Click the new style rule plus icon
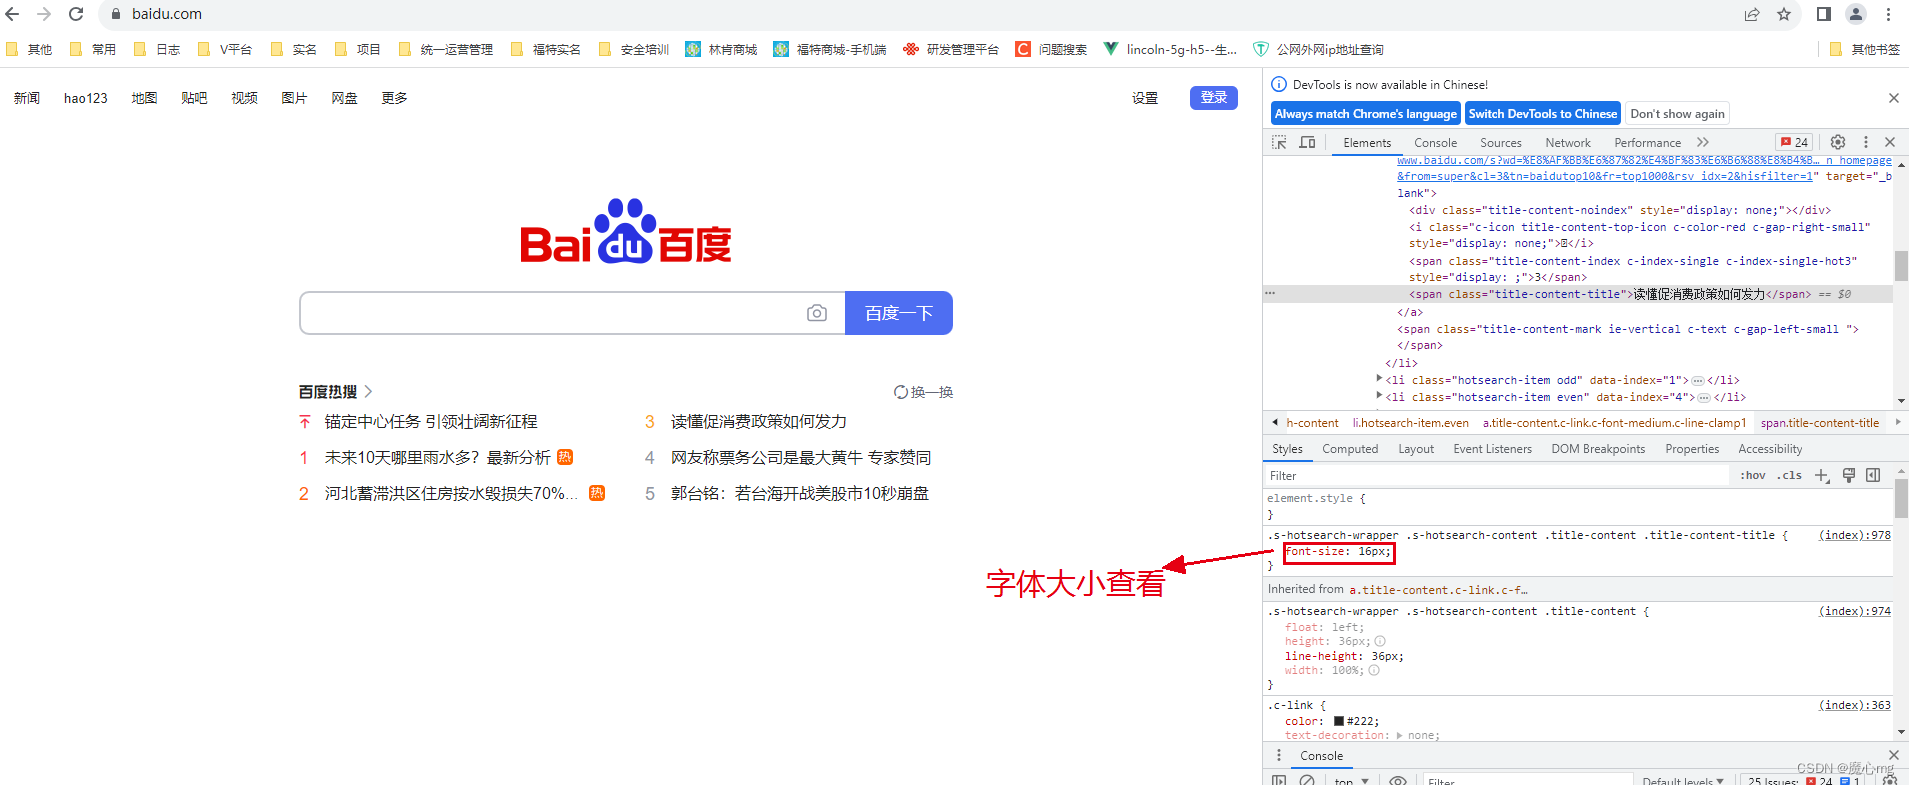The height and width of the screenshot is (785, 1909). pyautogui.click(x=1822, y=476)
